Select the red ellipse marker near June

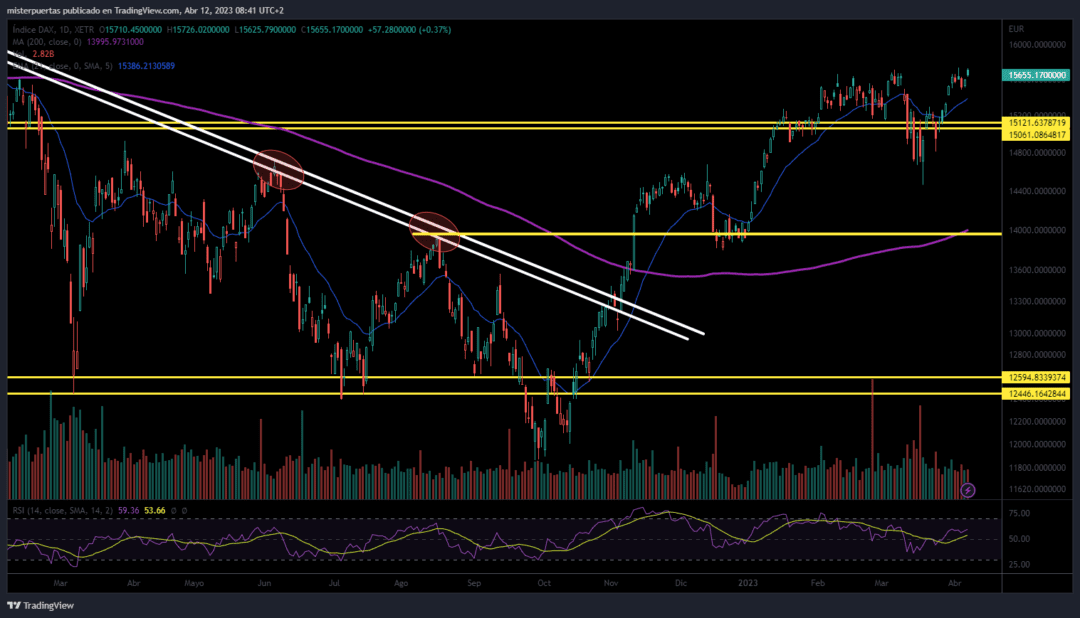click(x=278, y=170)
